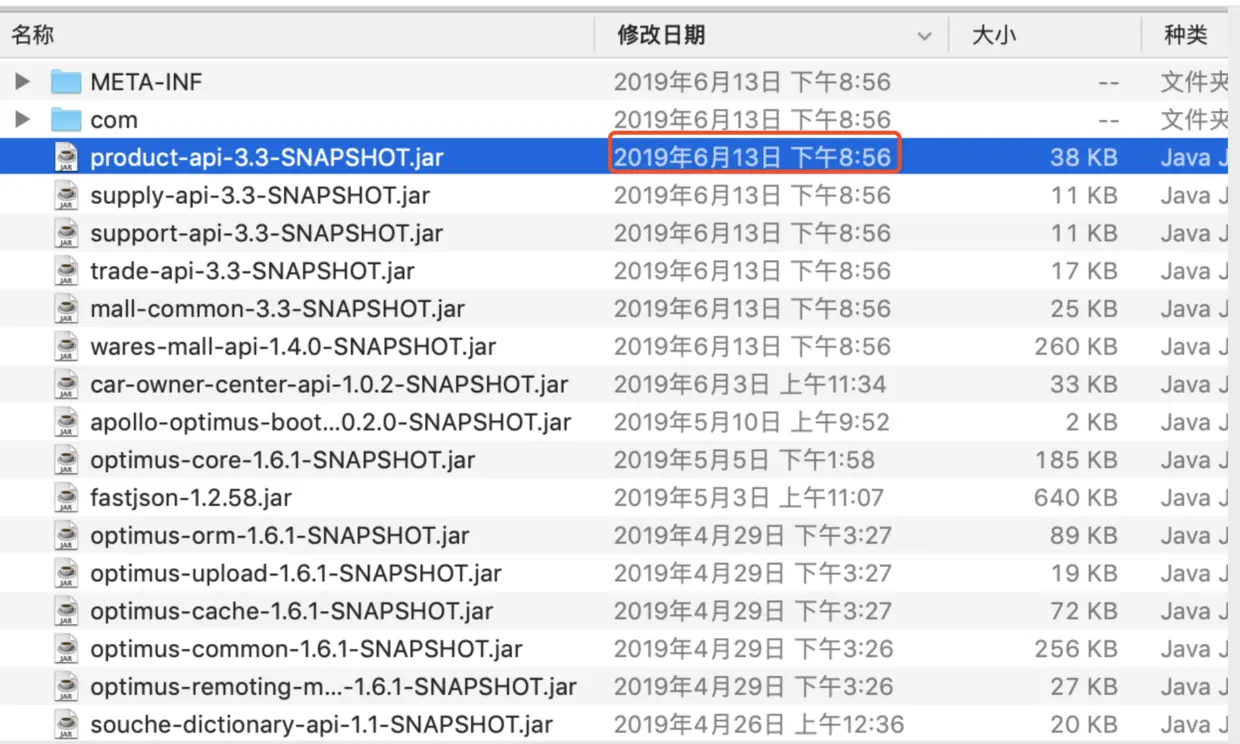1240x744 pixels.
Task: Click the 89 KB size of optimus-orm
Action: 1083,536
